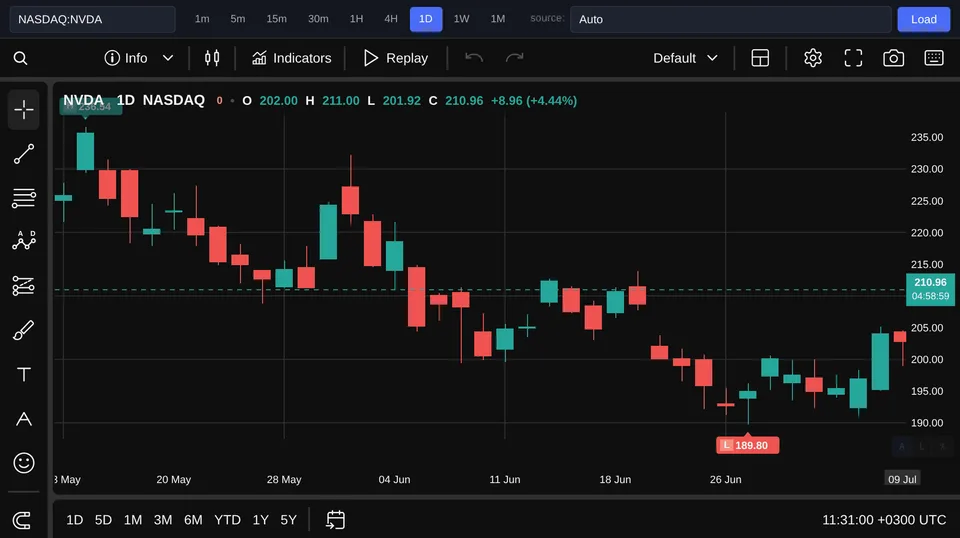Open the forecasting and measurement tools
960x538 pixels.
[x=24, y=286]
